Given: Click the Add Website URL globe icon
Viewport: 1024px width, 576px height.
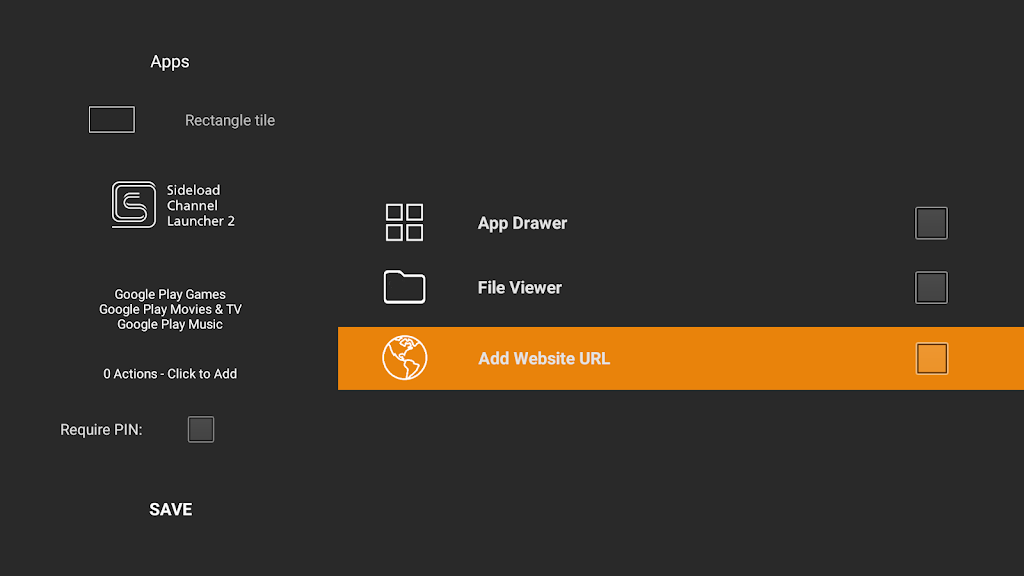Looking at the screenshot, I should (405, 358).
